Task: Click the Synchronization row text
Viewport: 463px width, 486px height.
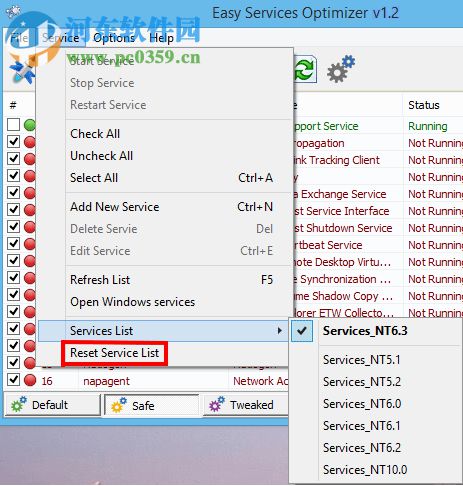Action: click(343, 279)
